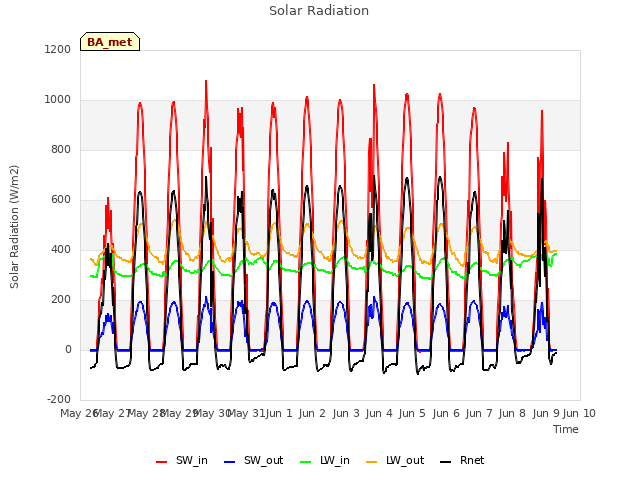Click the 400 y-axis tick label

pos(61,249)
